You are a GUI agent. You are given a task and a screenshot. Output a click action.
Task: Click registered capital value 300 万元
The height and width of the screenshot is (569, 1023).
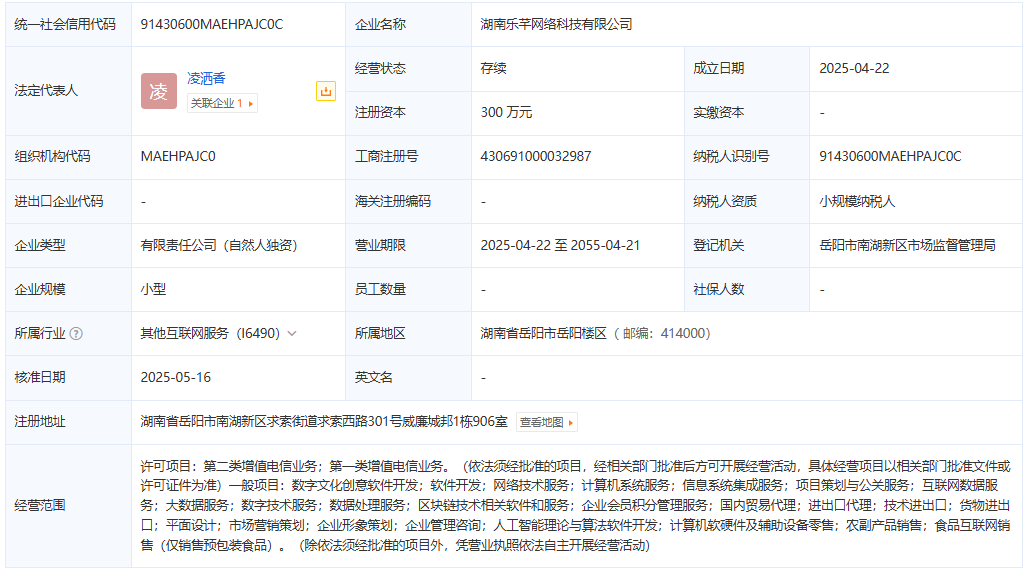pos(506,112)
